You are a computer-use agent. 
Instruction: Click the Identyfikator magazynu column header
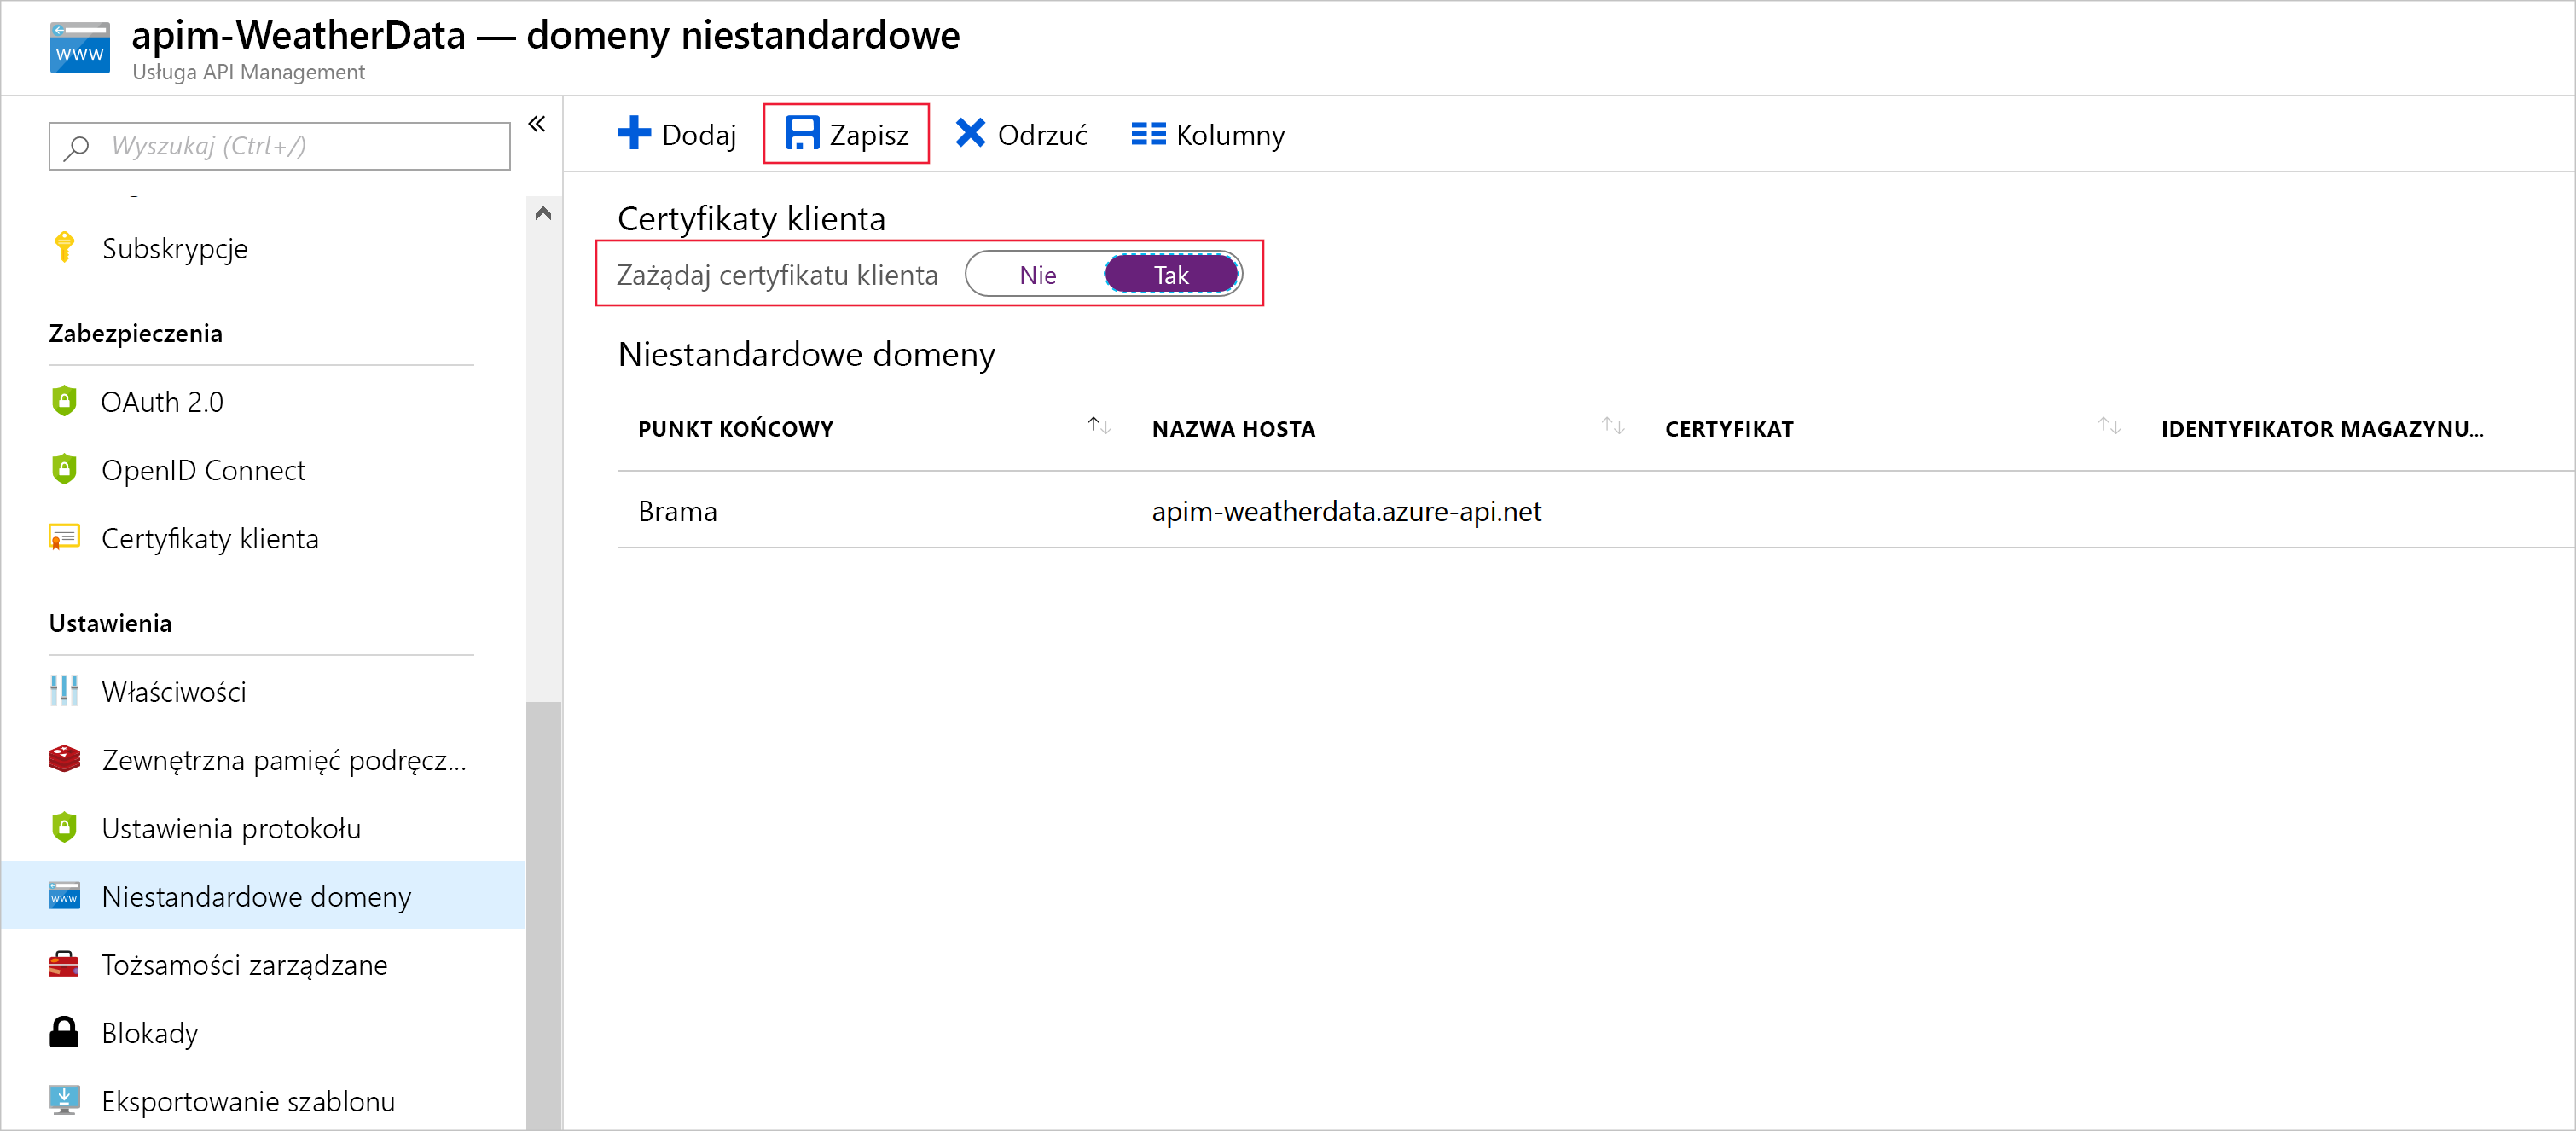(2321, 429)
